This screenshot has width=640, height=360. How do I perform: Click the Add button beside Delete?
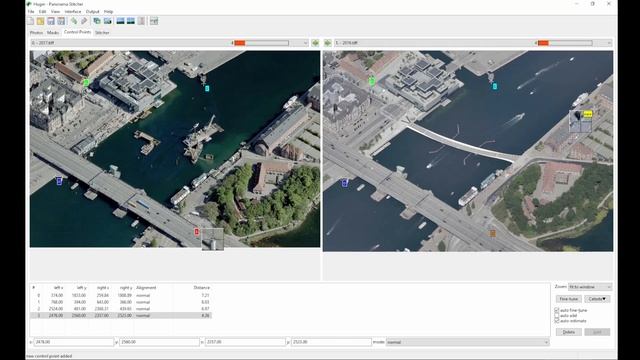(x=597, y=332)
